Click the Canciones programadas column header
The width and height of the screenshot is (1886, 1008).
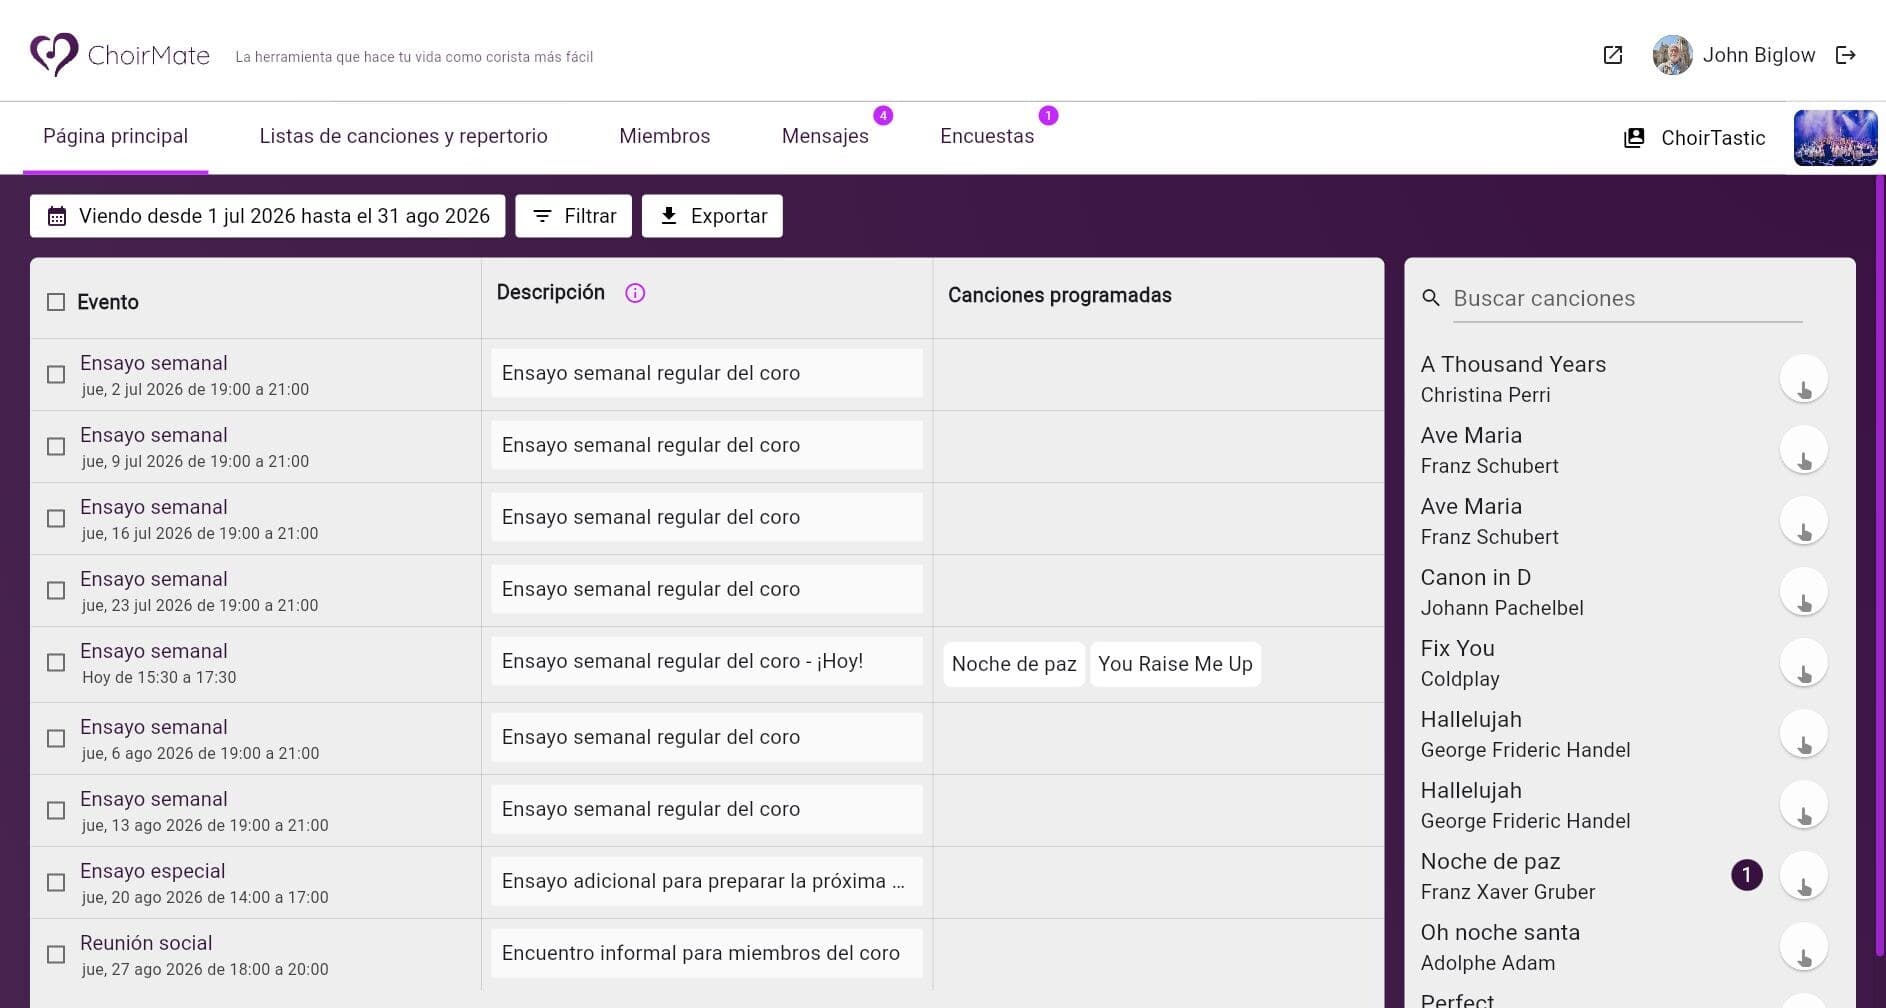1060,295
